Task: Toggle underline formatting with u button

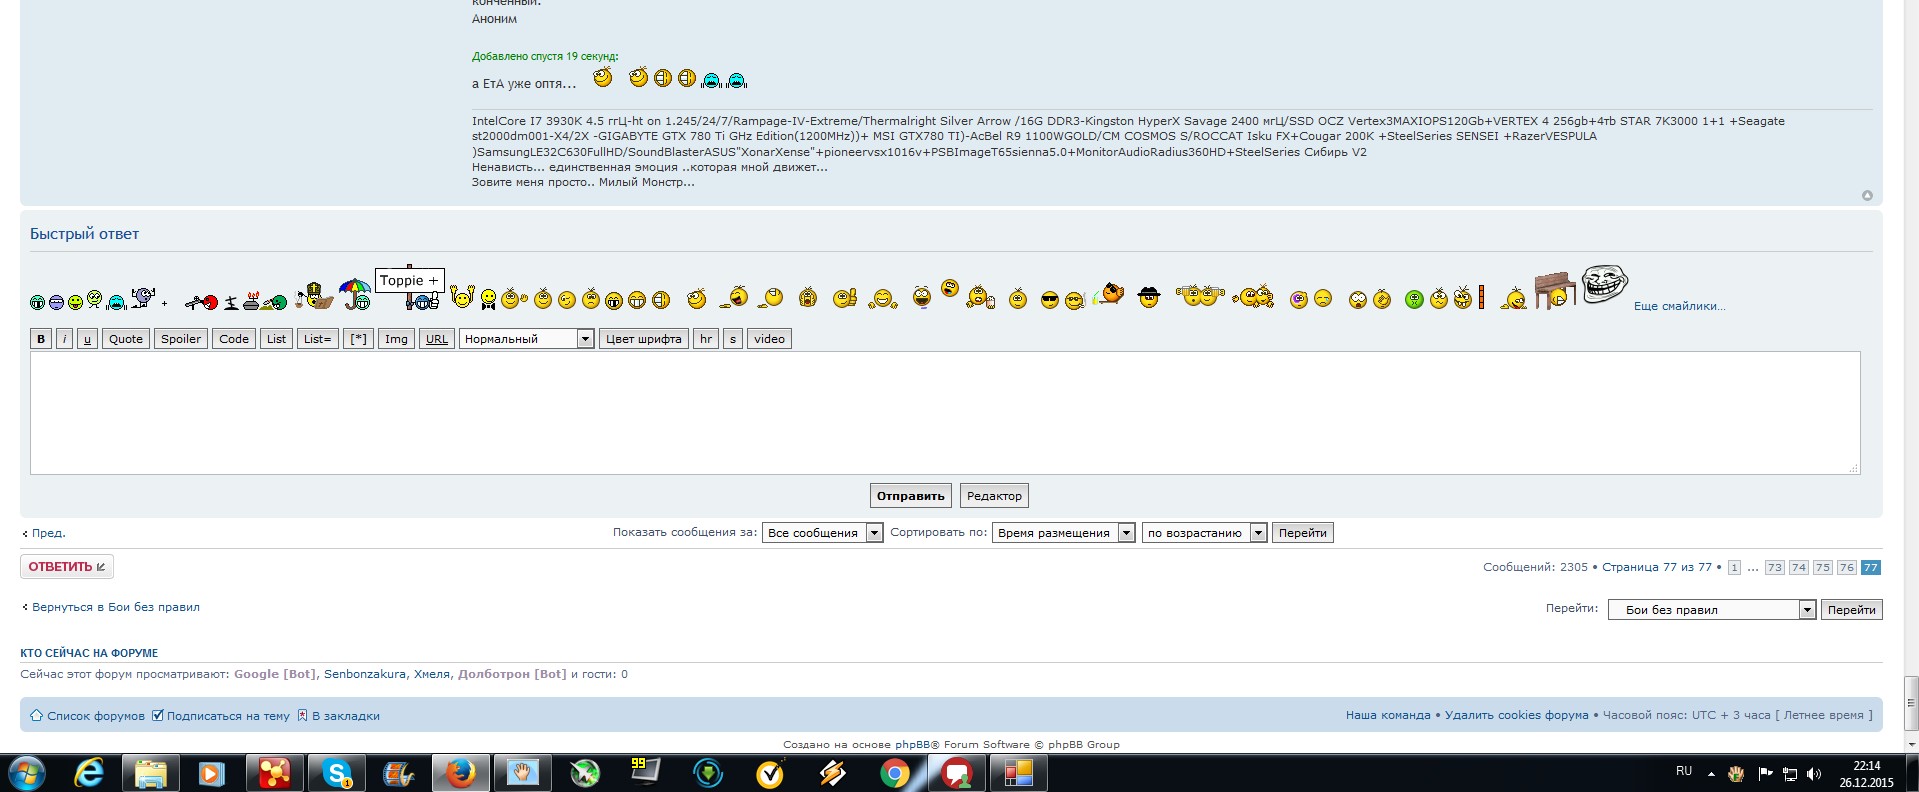Action: tap(87, 339)
